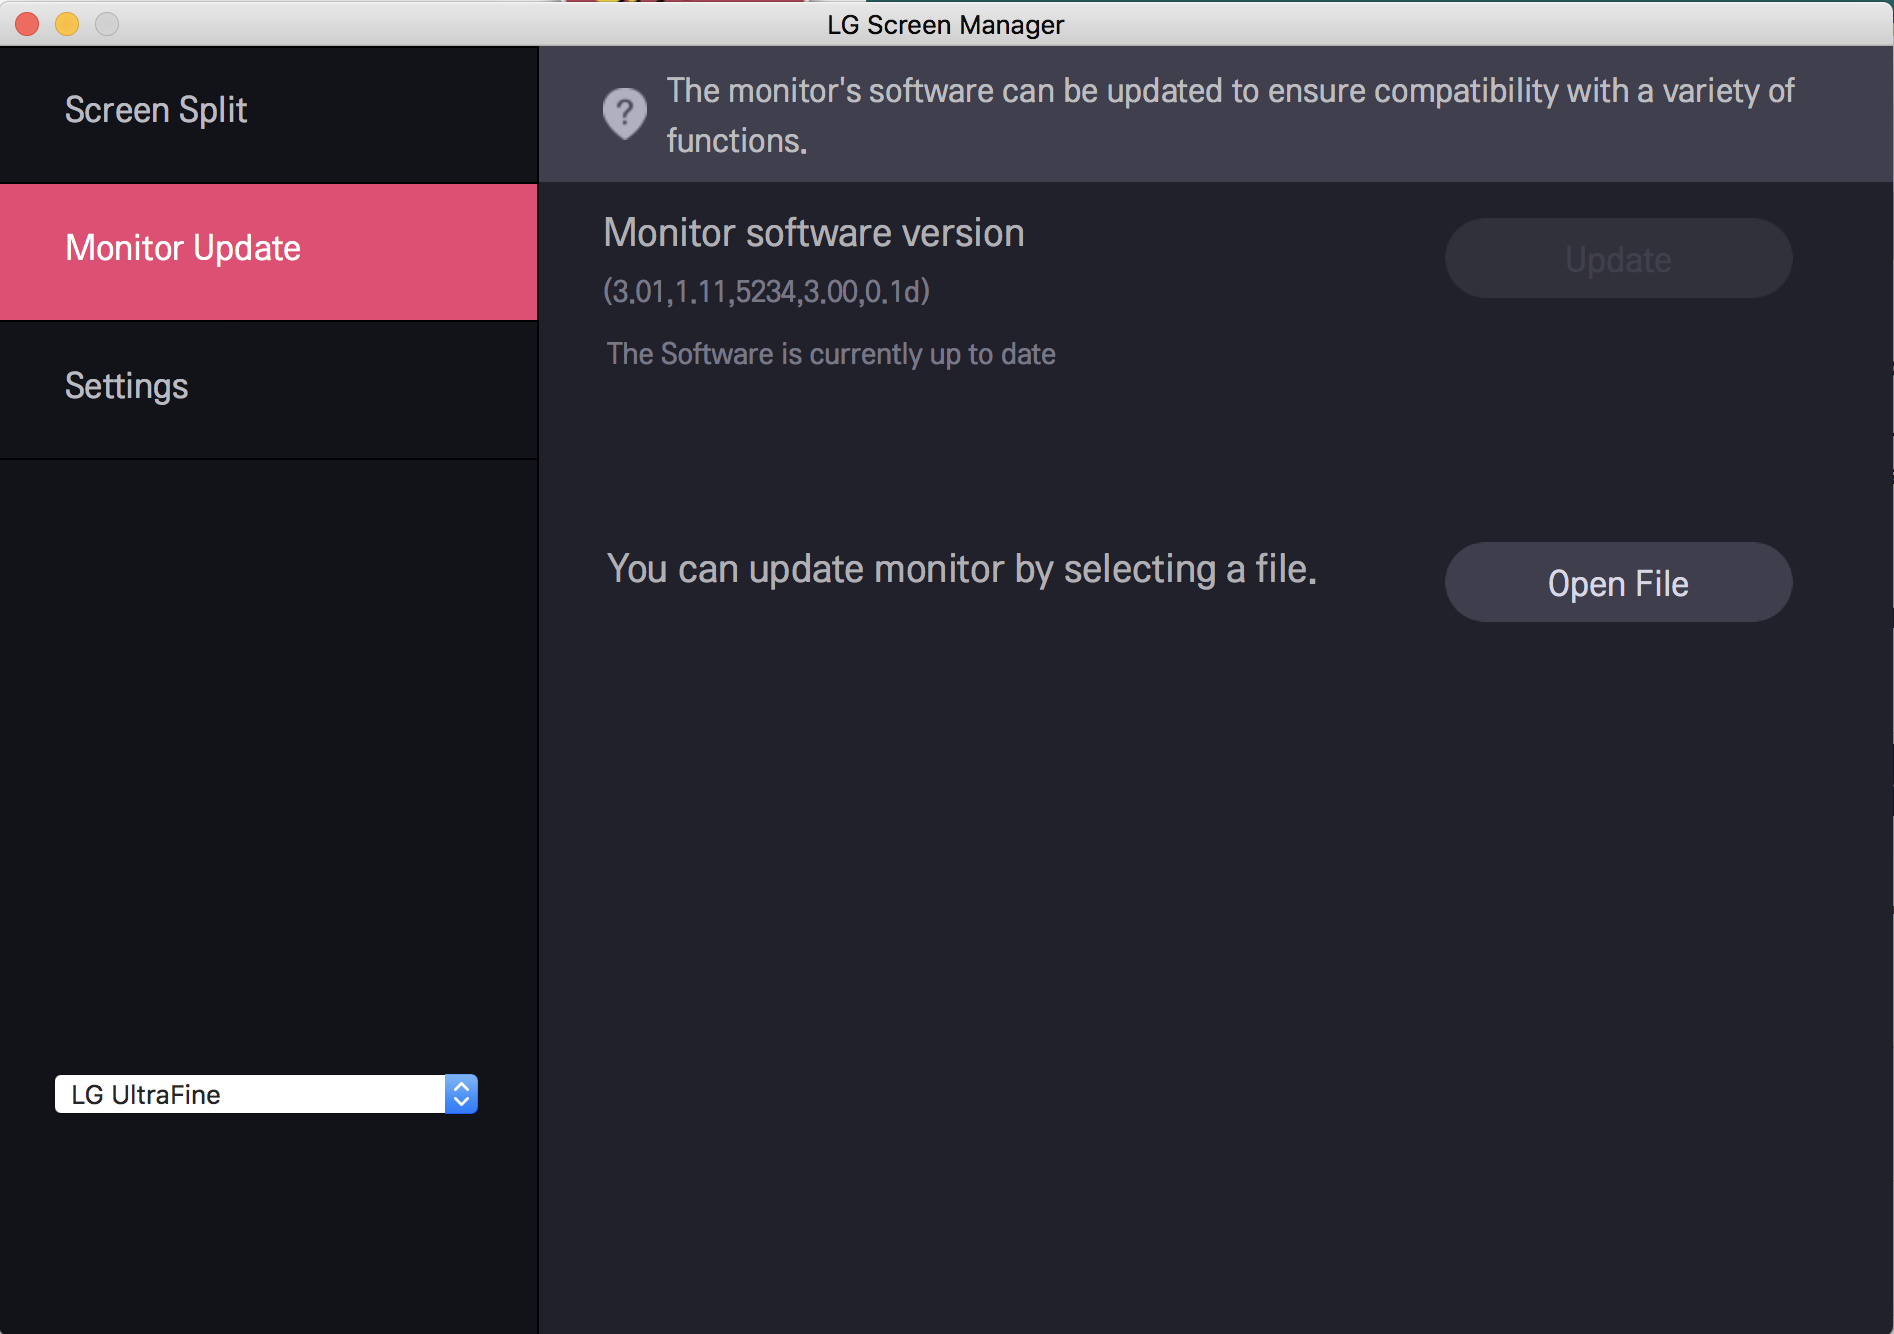Click the LG Screen Manager window title
This screenshot has width=1894, height=1334.
pyautogui.click(x=946, y=24)
